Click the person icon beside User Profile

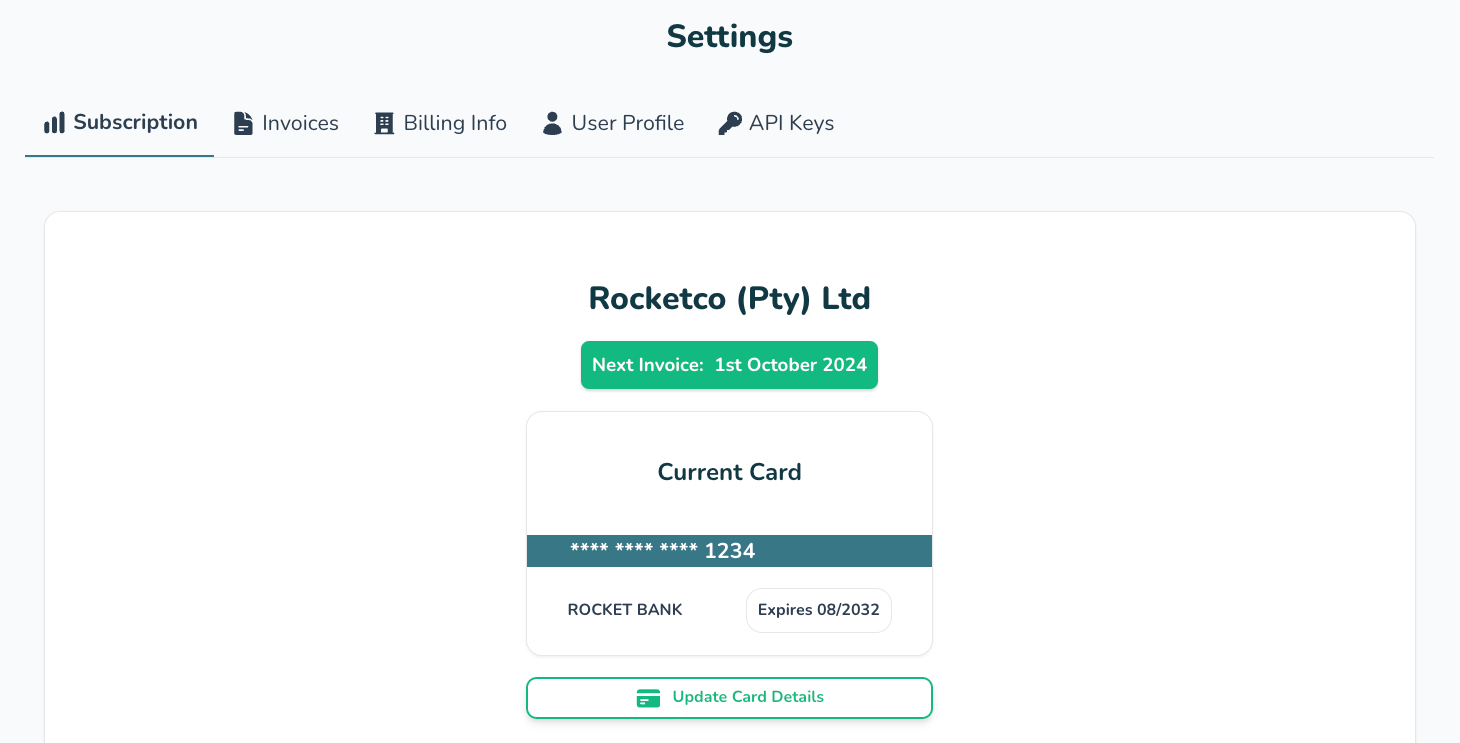pyautogui.click(x=552, y=123)
